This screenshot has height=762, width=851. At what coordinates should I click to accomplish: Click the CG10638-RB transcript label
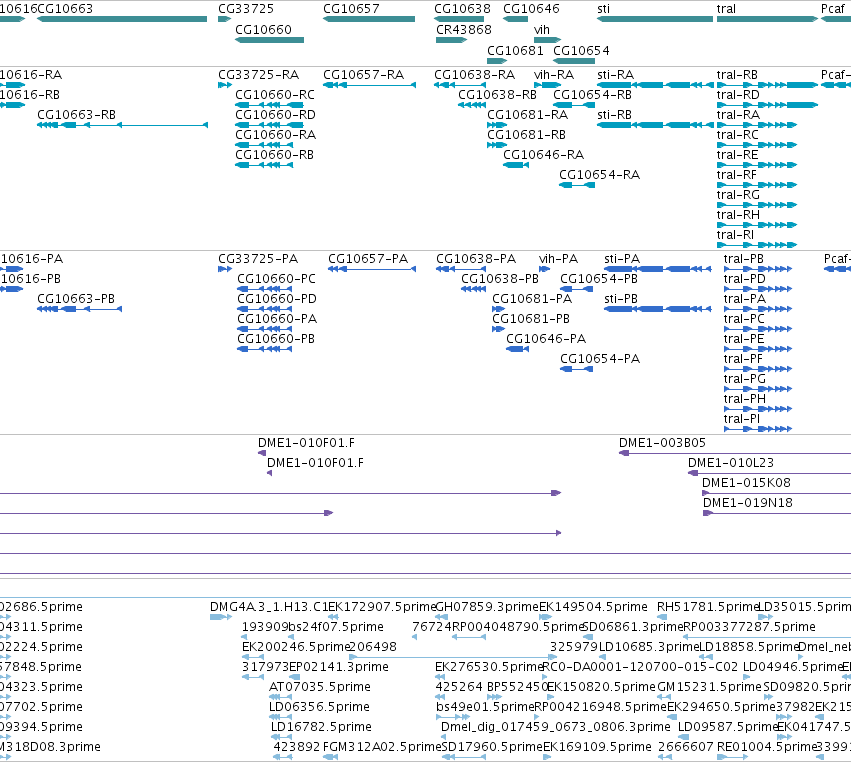[497, 95]
